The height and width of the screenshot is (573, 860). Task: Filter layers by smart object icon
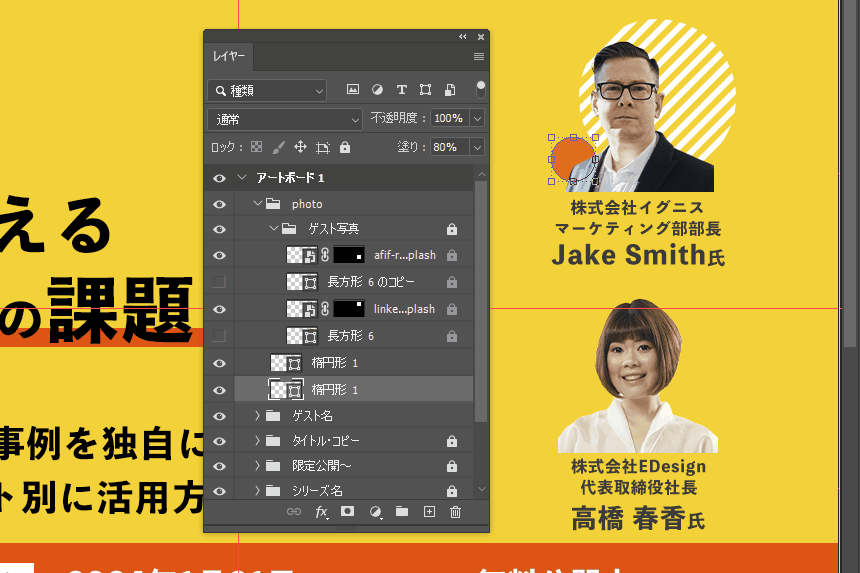click(x=450, y=90)
